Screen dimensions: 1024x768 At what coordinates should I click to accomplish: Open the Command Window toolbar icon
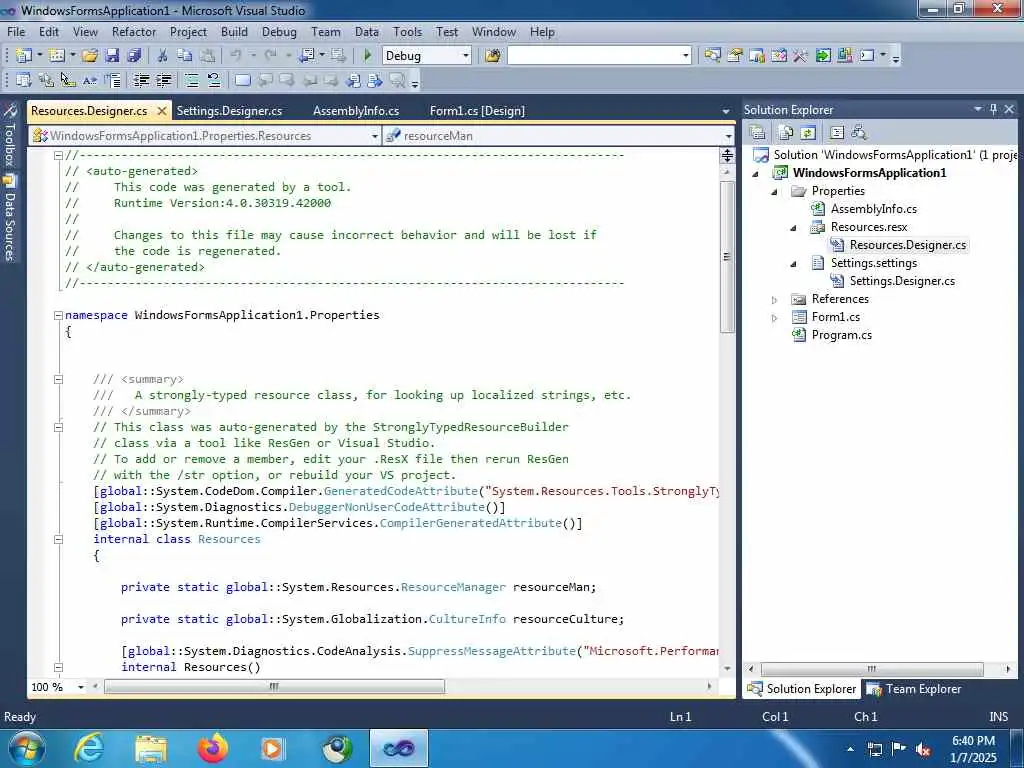867,56
